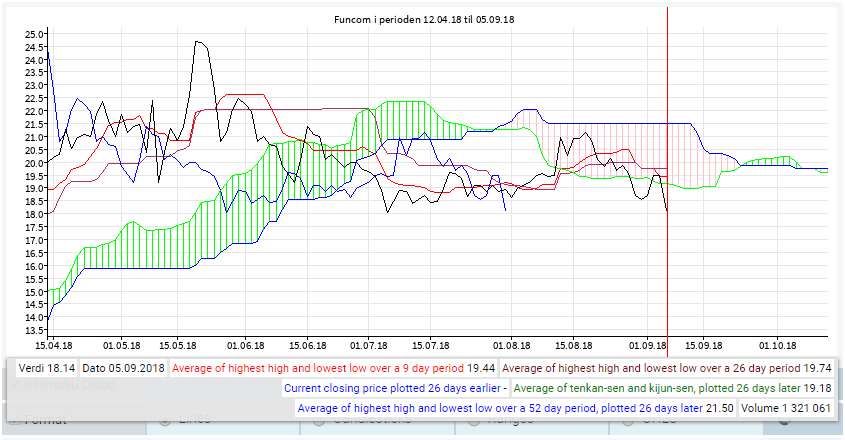Screen dimensions: 845x440
Task: Click the 01.08.18 x-axis date label
Action: (x=512, y=346)
